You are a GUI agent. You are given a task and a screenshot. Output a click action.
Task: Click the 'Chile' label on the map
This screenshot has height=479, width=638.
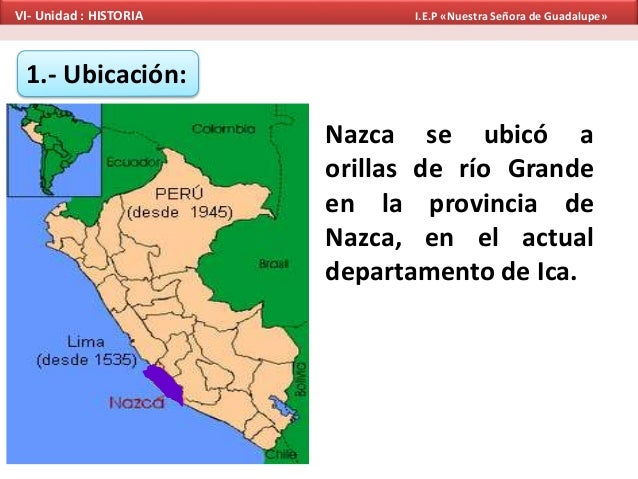pos(281,454)
